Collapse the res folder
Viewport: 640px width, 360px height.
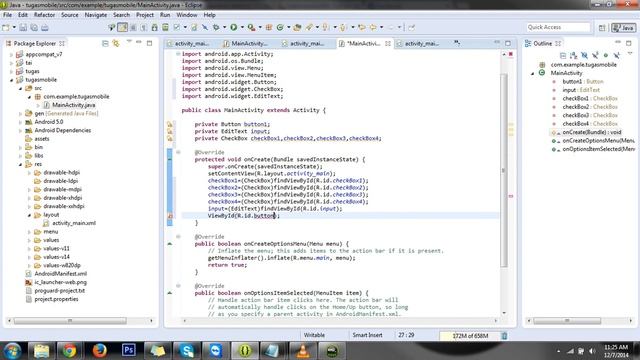(x=20, y=164)
